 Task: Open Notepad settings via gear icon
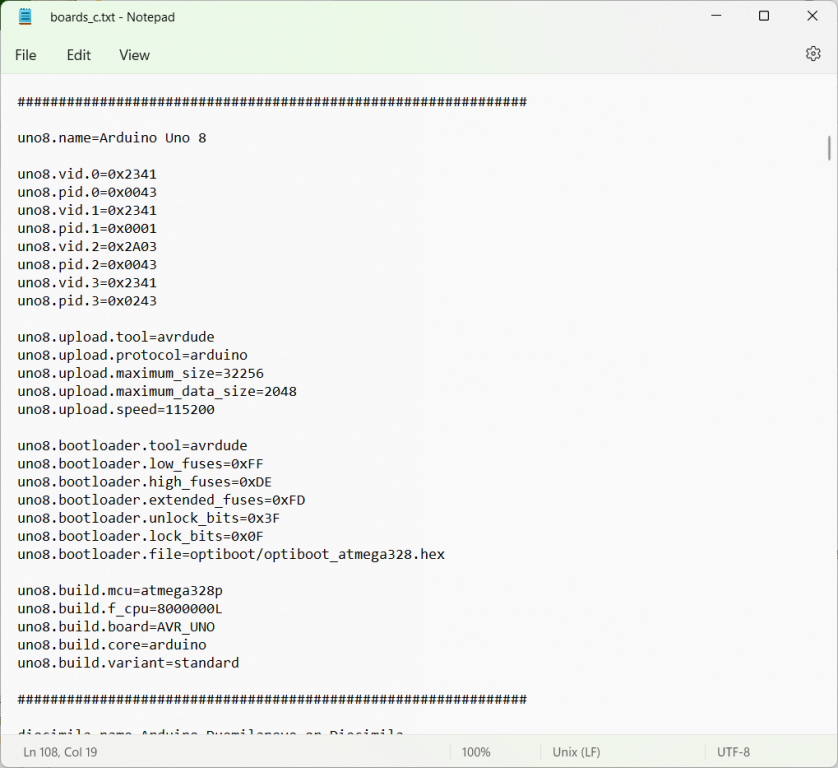812,54
